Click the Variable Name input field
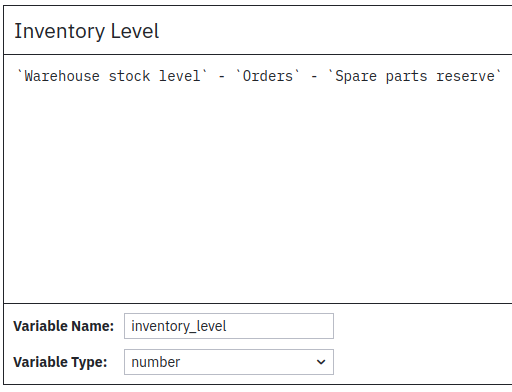Screen dimensions: 512x392 pyautogui.click(x=229, y=326)
